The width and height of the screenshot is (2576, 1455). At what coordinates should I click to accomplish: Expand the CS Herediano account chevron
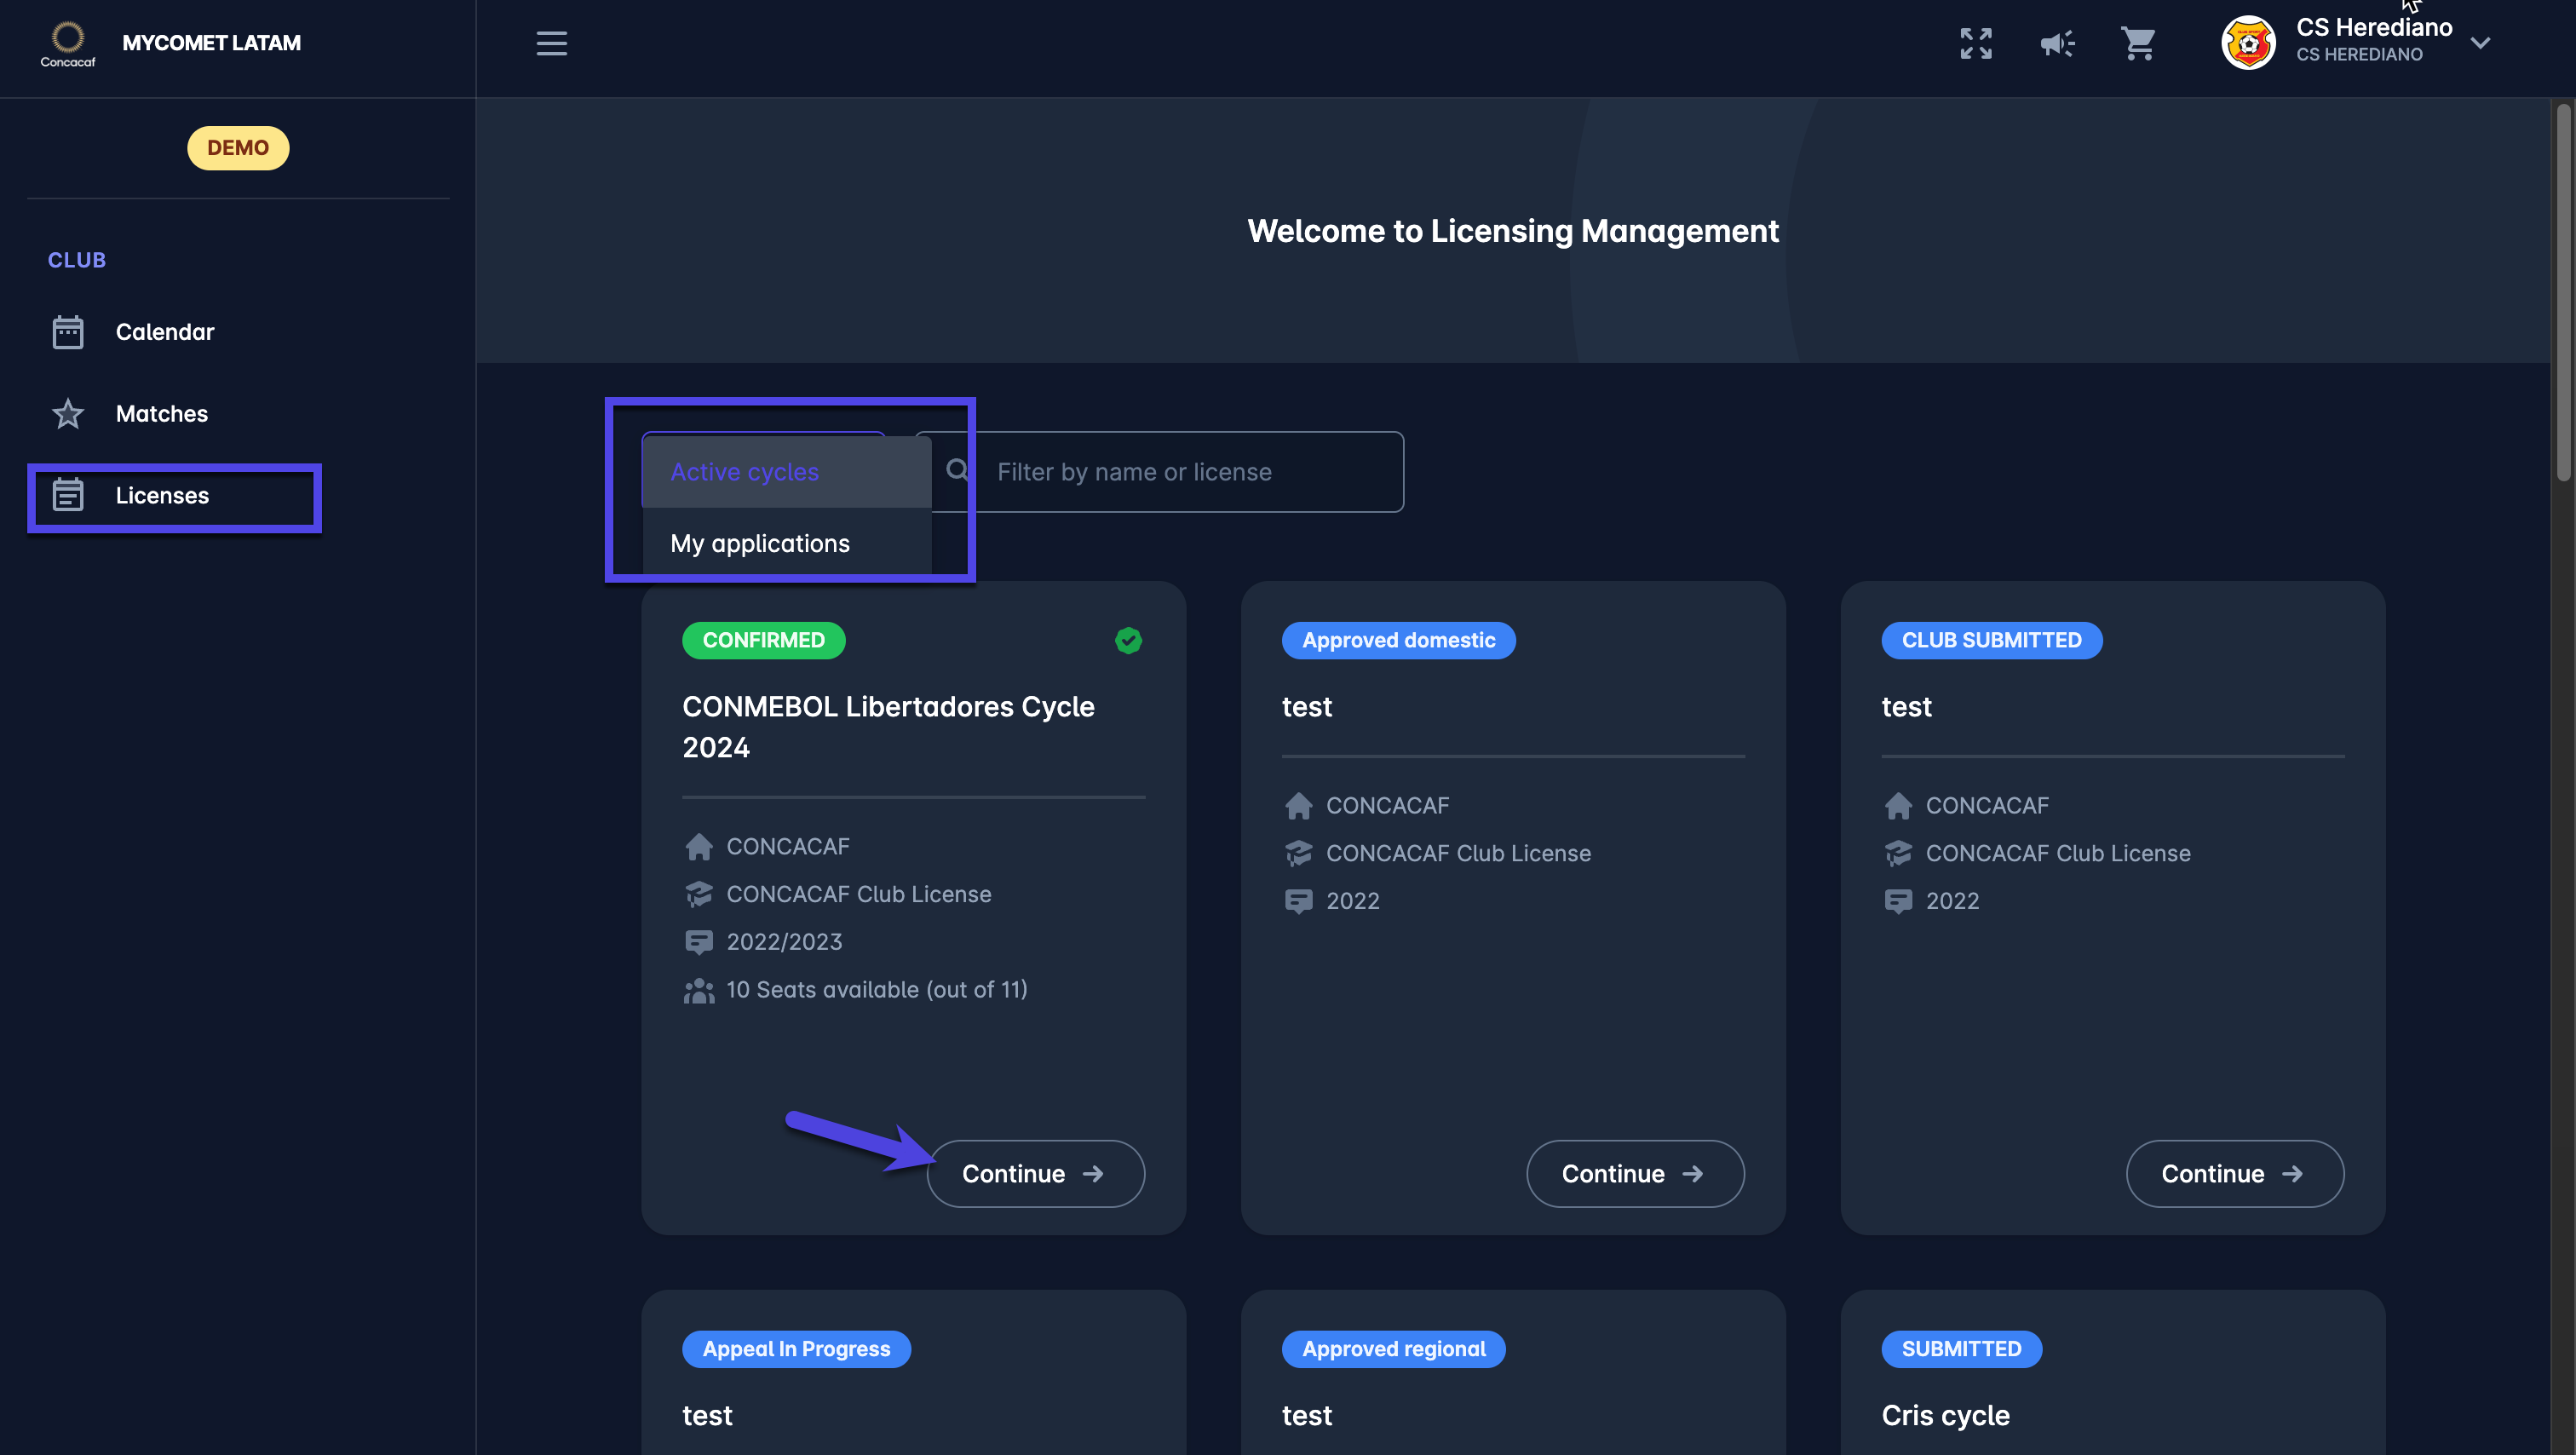tap(2480, 43)
